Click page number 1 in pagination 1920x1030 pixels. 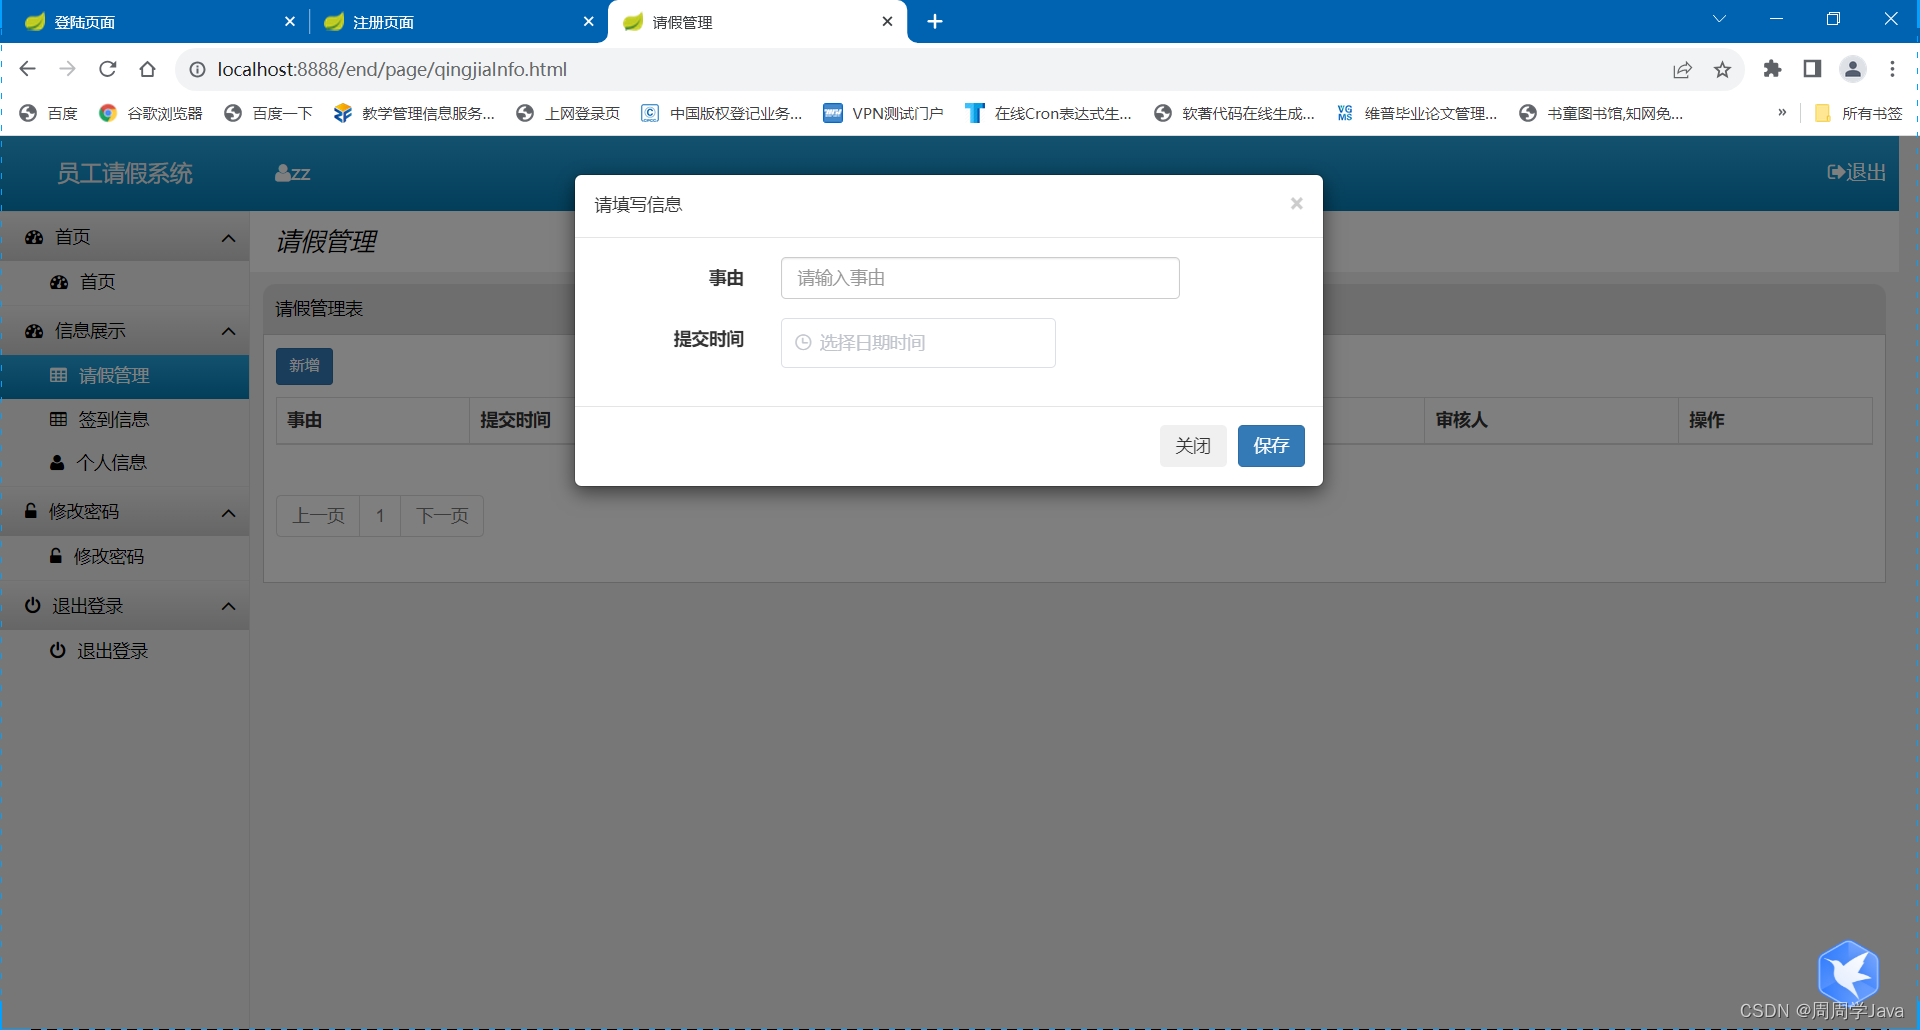[380, 516]
